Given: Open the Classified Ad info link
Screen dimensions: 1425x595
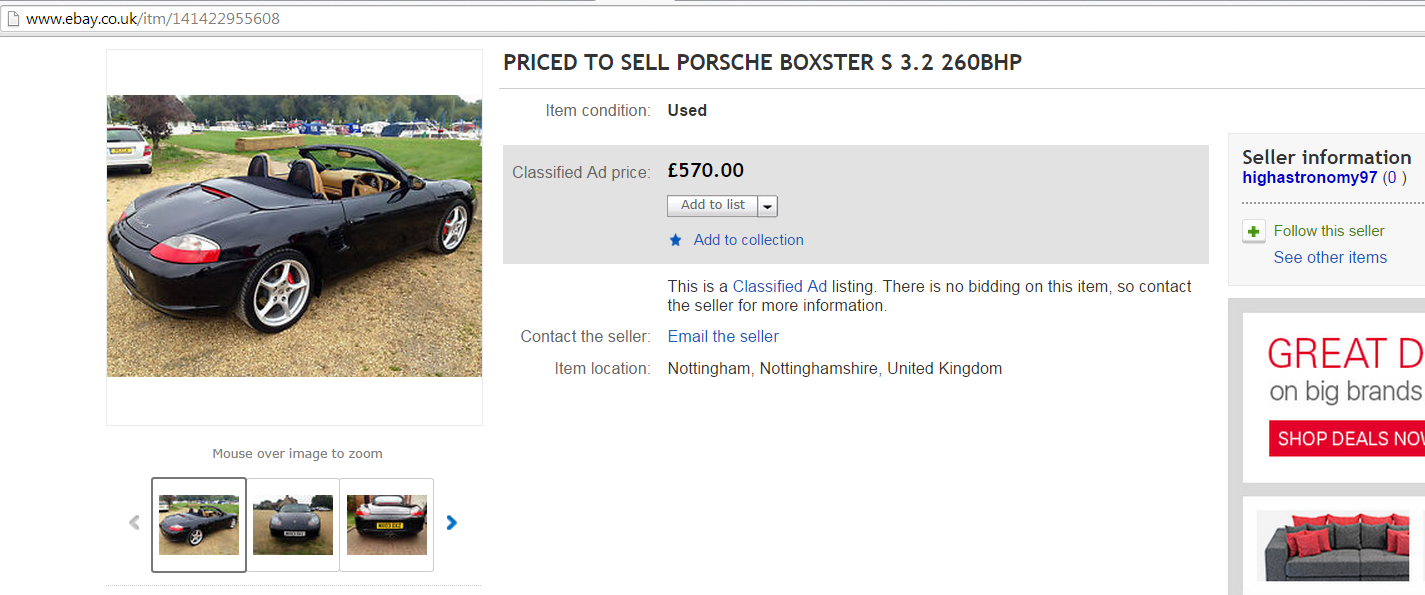Looking at the screenshot, I should pos(779,286).
